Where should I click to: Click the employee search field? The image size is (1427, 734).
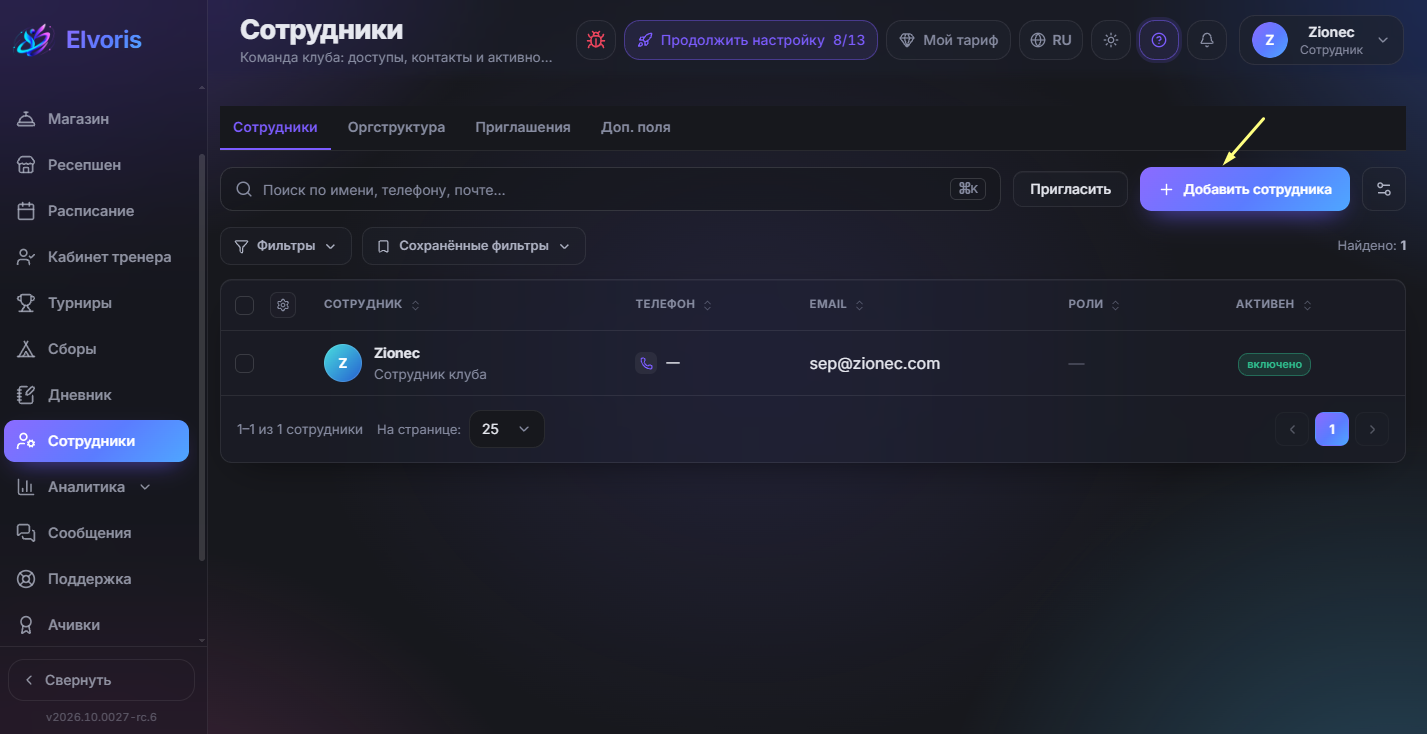[x=610, y=189]
